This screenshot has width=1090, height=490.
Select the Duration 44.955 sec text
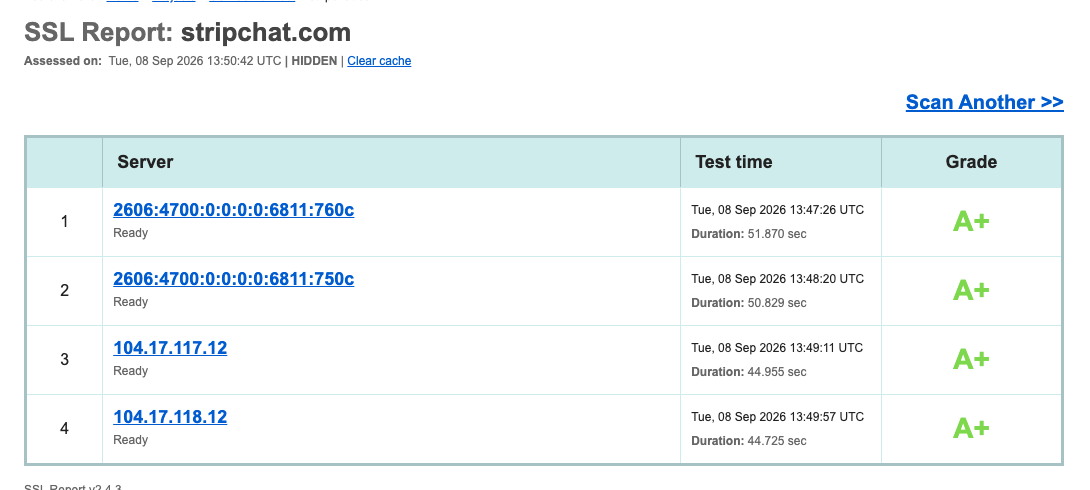point(749,372)
